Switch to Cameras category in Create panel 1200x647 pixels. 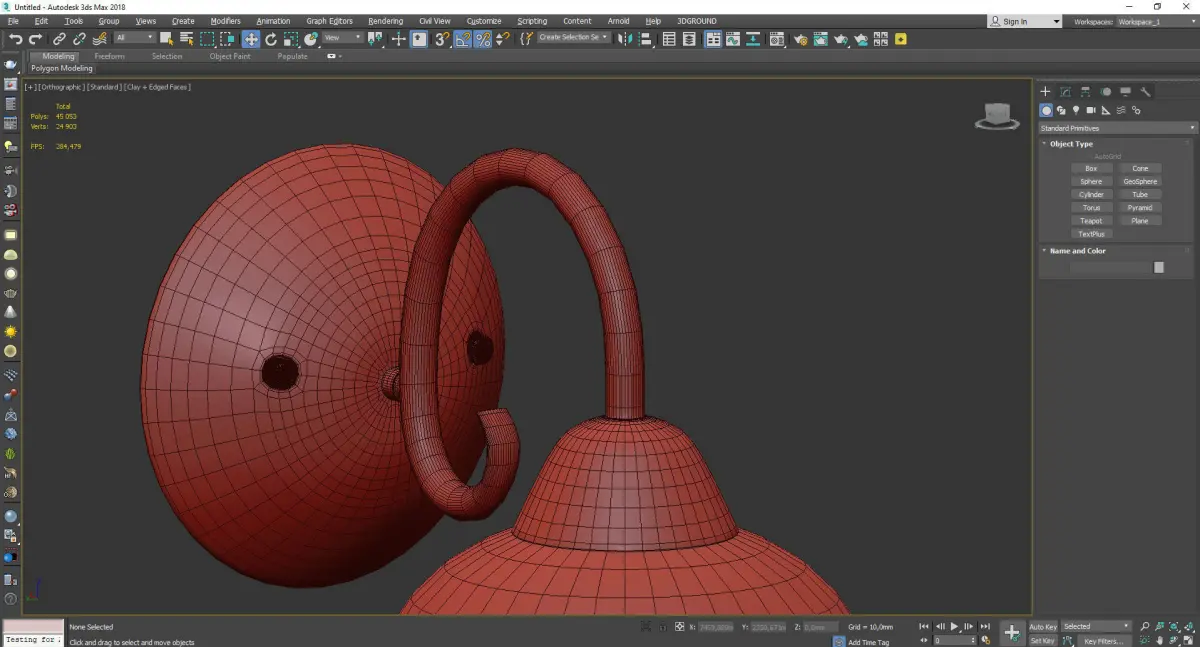(x=1091, y=110)
